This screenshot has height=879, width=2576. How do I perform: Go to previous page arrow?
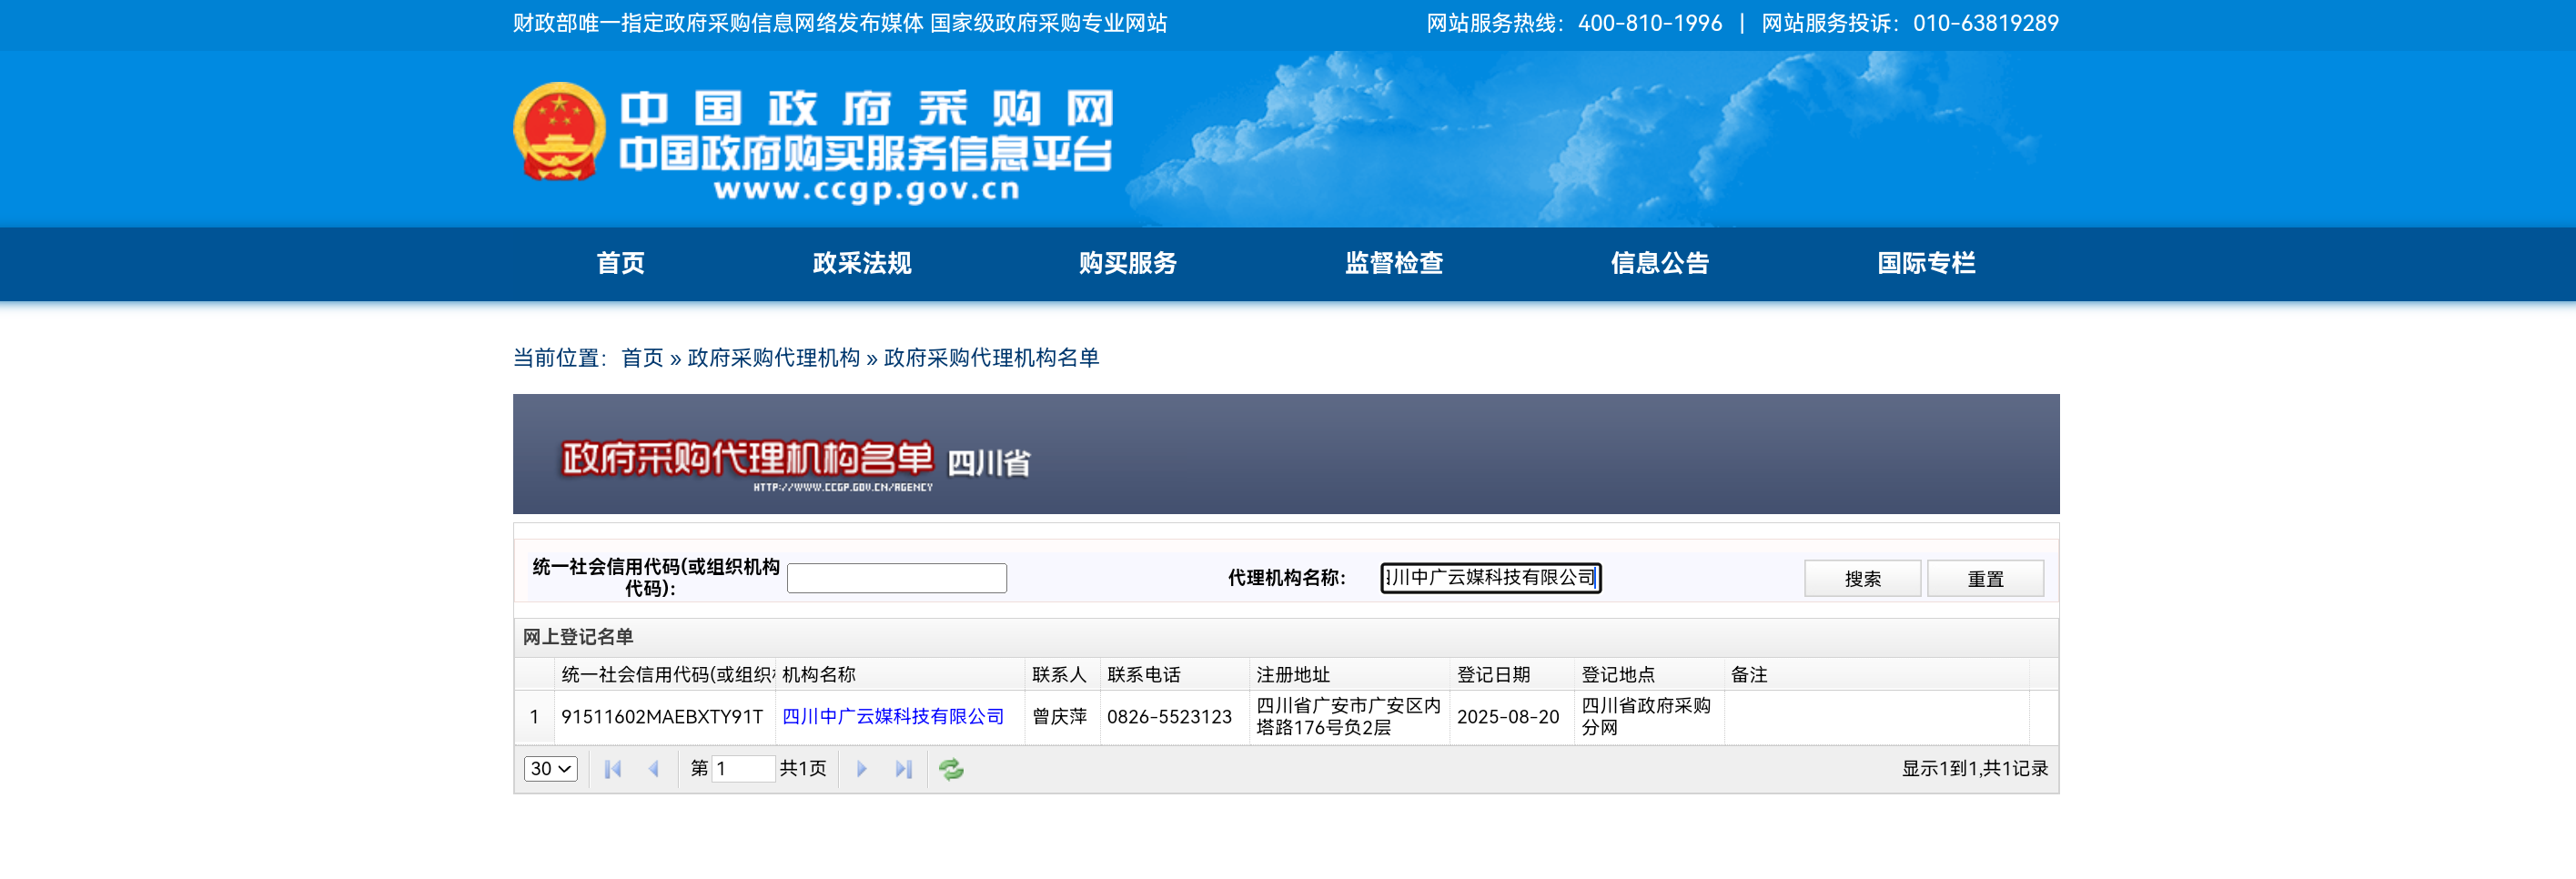point(654,768)
